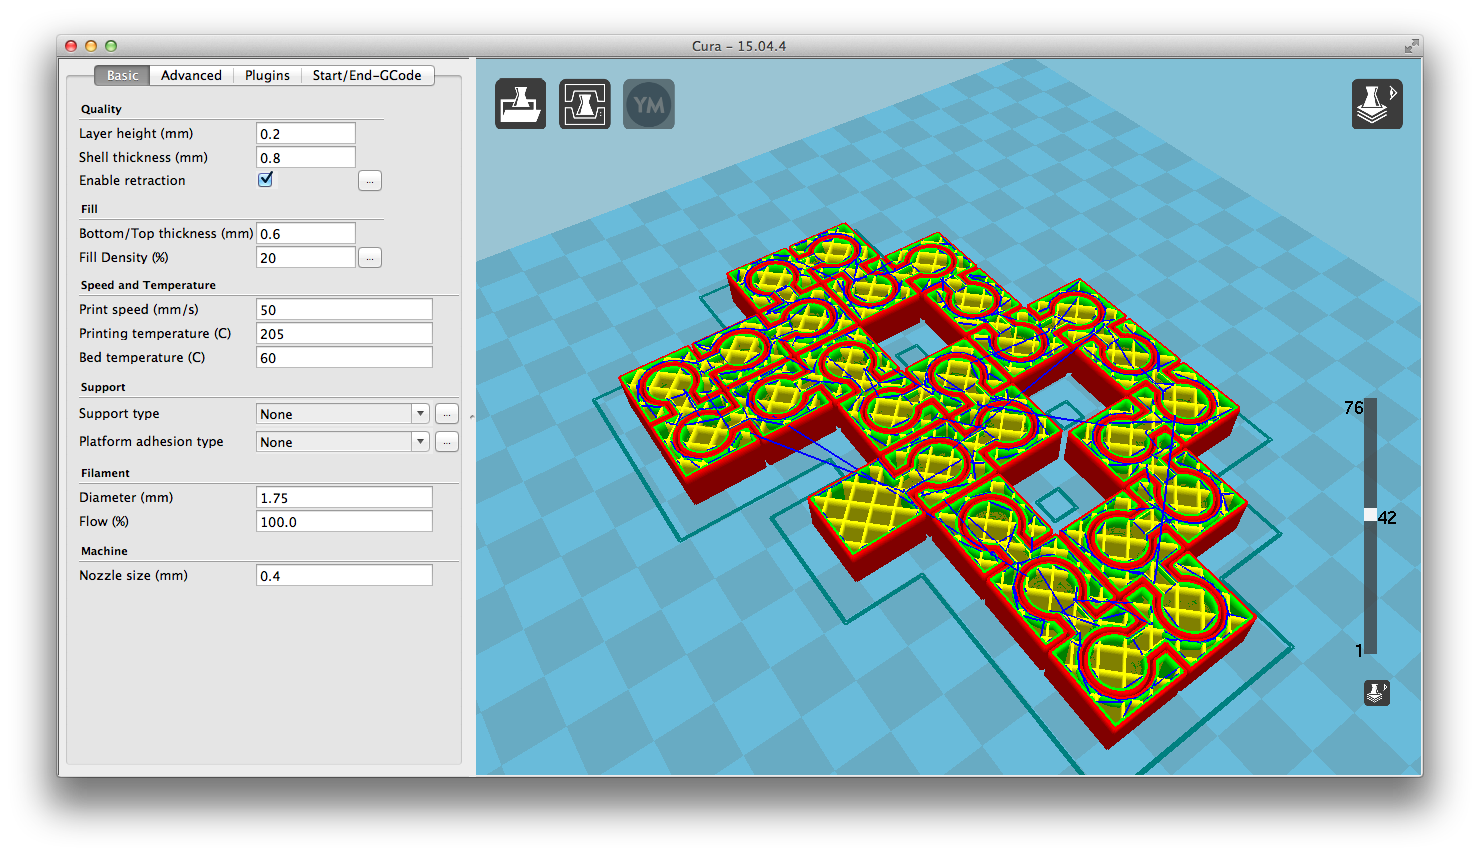Click the 'Quality' section heading
The image size is (1480, 856).
(101, 109)
